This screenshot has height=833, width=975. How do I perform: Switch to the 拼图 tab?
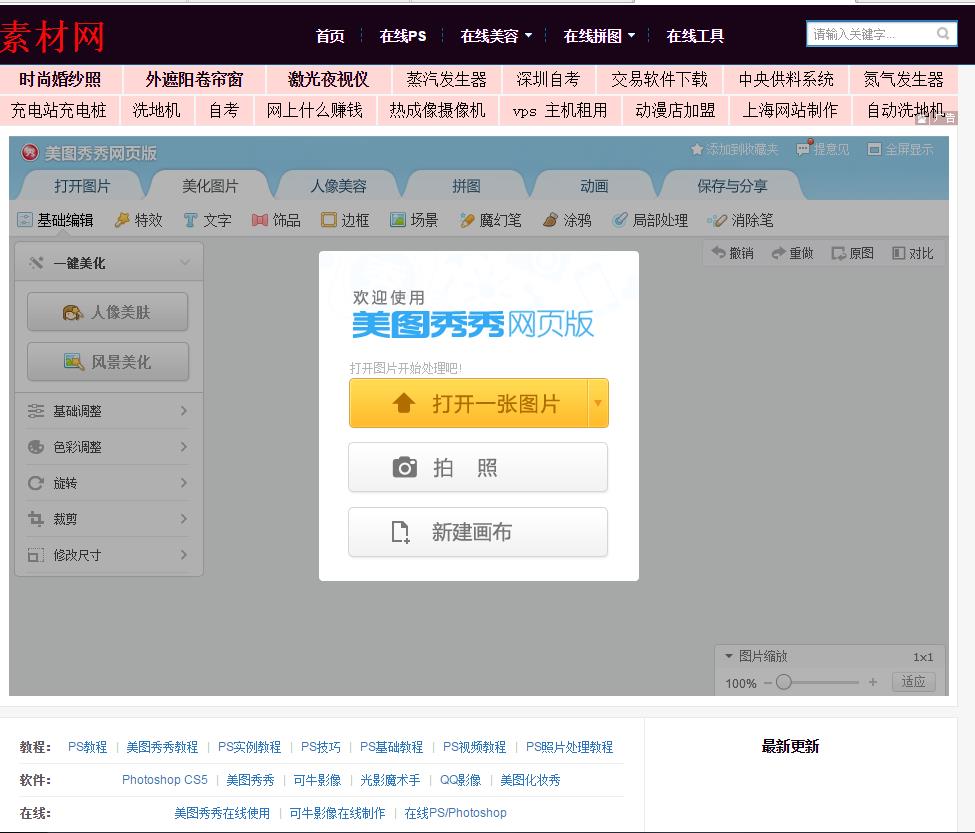466,186
